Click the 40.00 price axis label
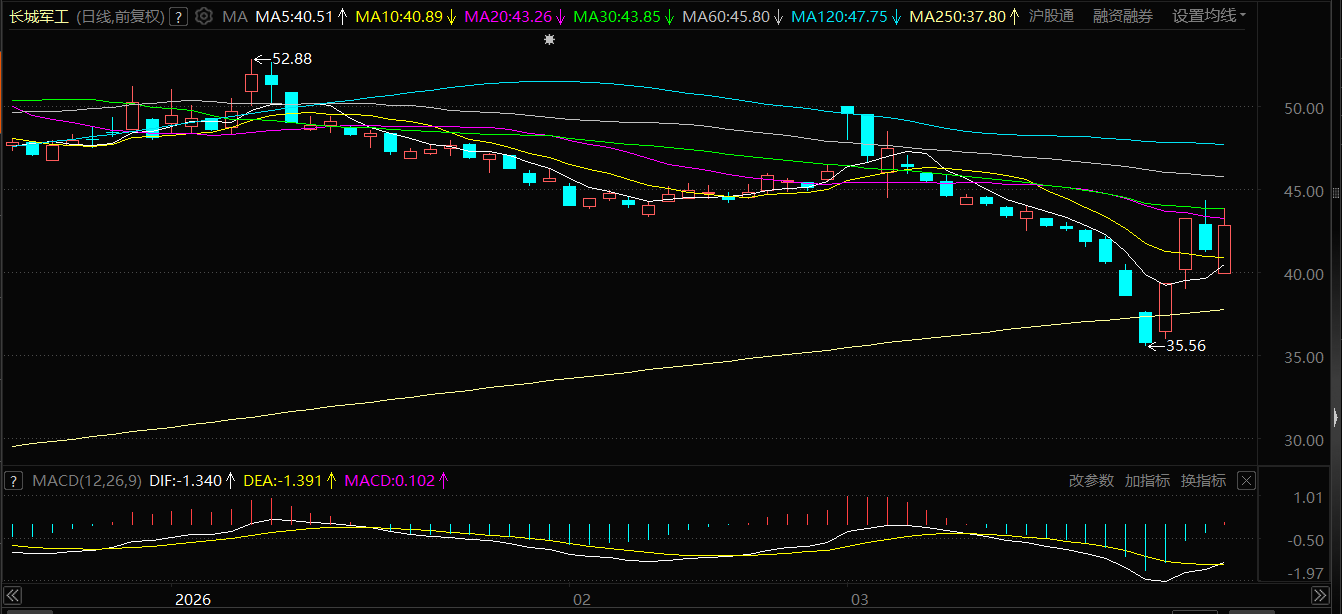 1305,274
